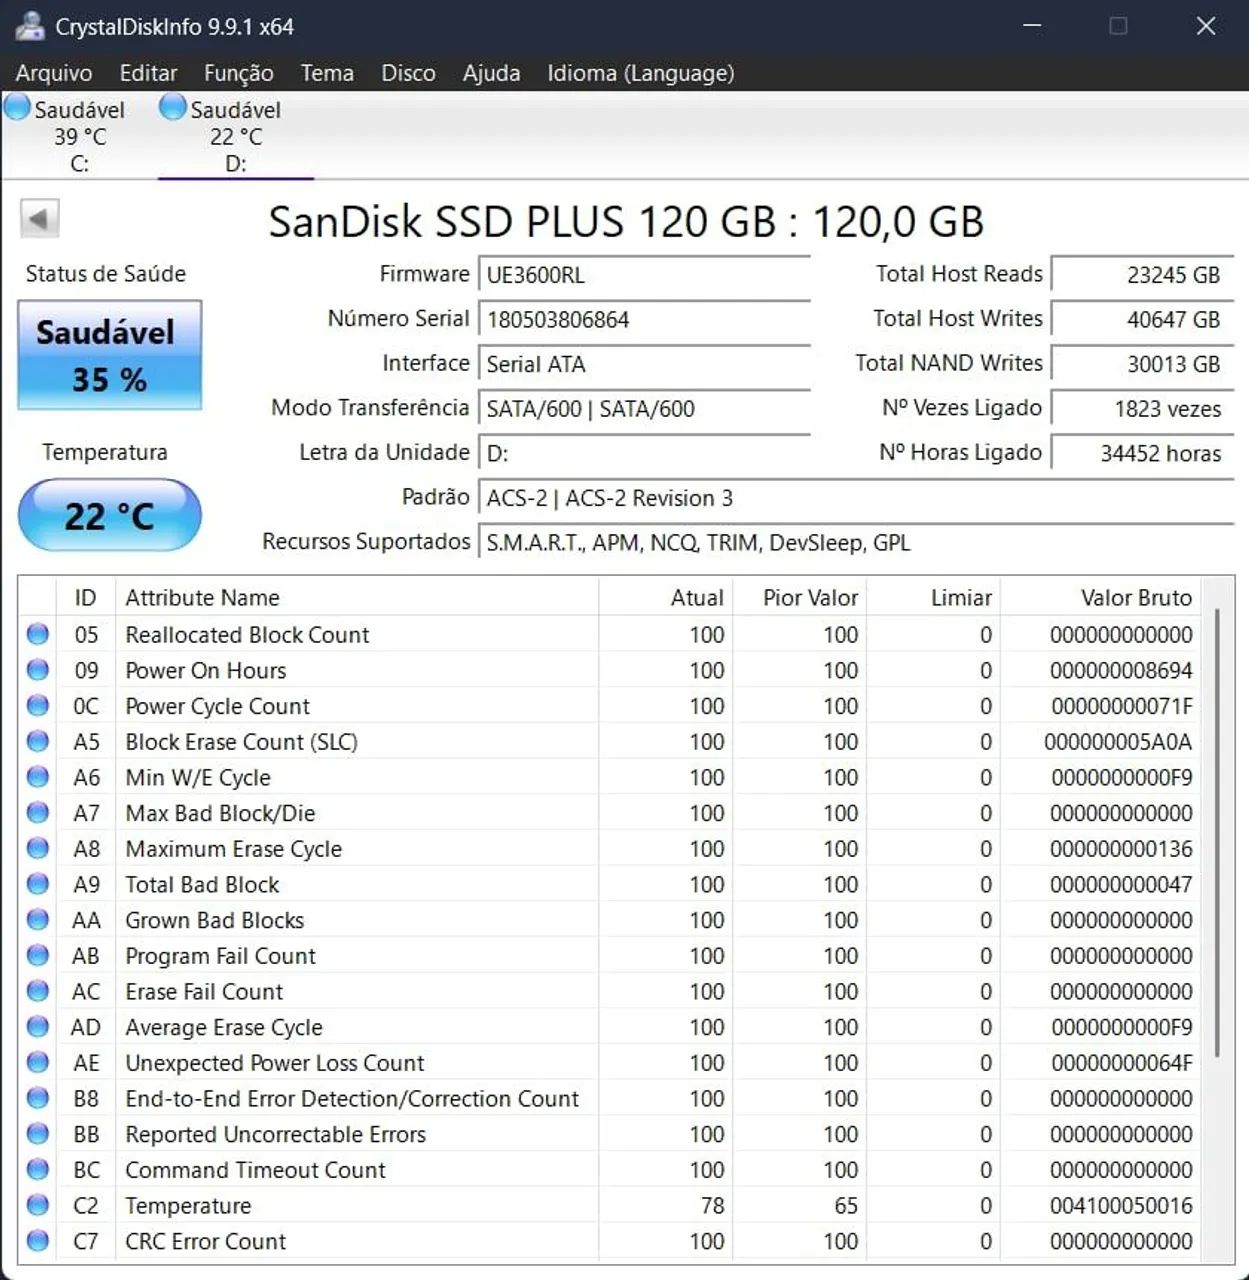Screen dimensions: 1249x1280
Task: Click the serial number field 180503806864
Action: pos(644,320)
